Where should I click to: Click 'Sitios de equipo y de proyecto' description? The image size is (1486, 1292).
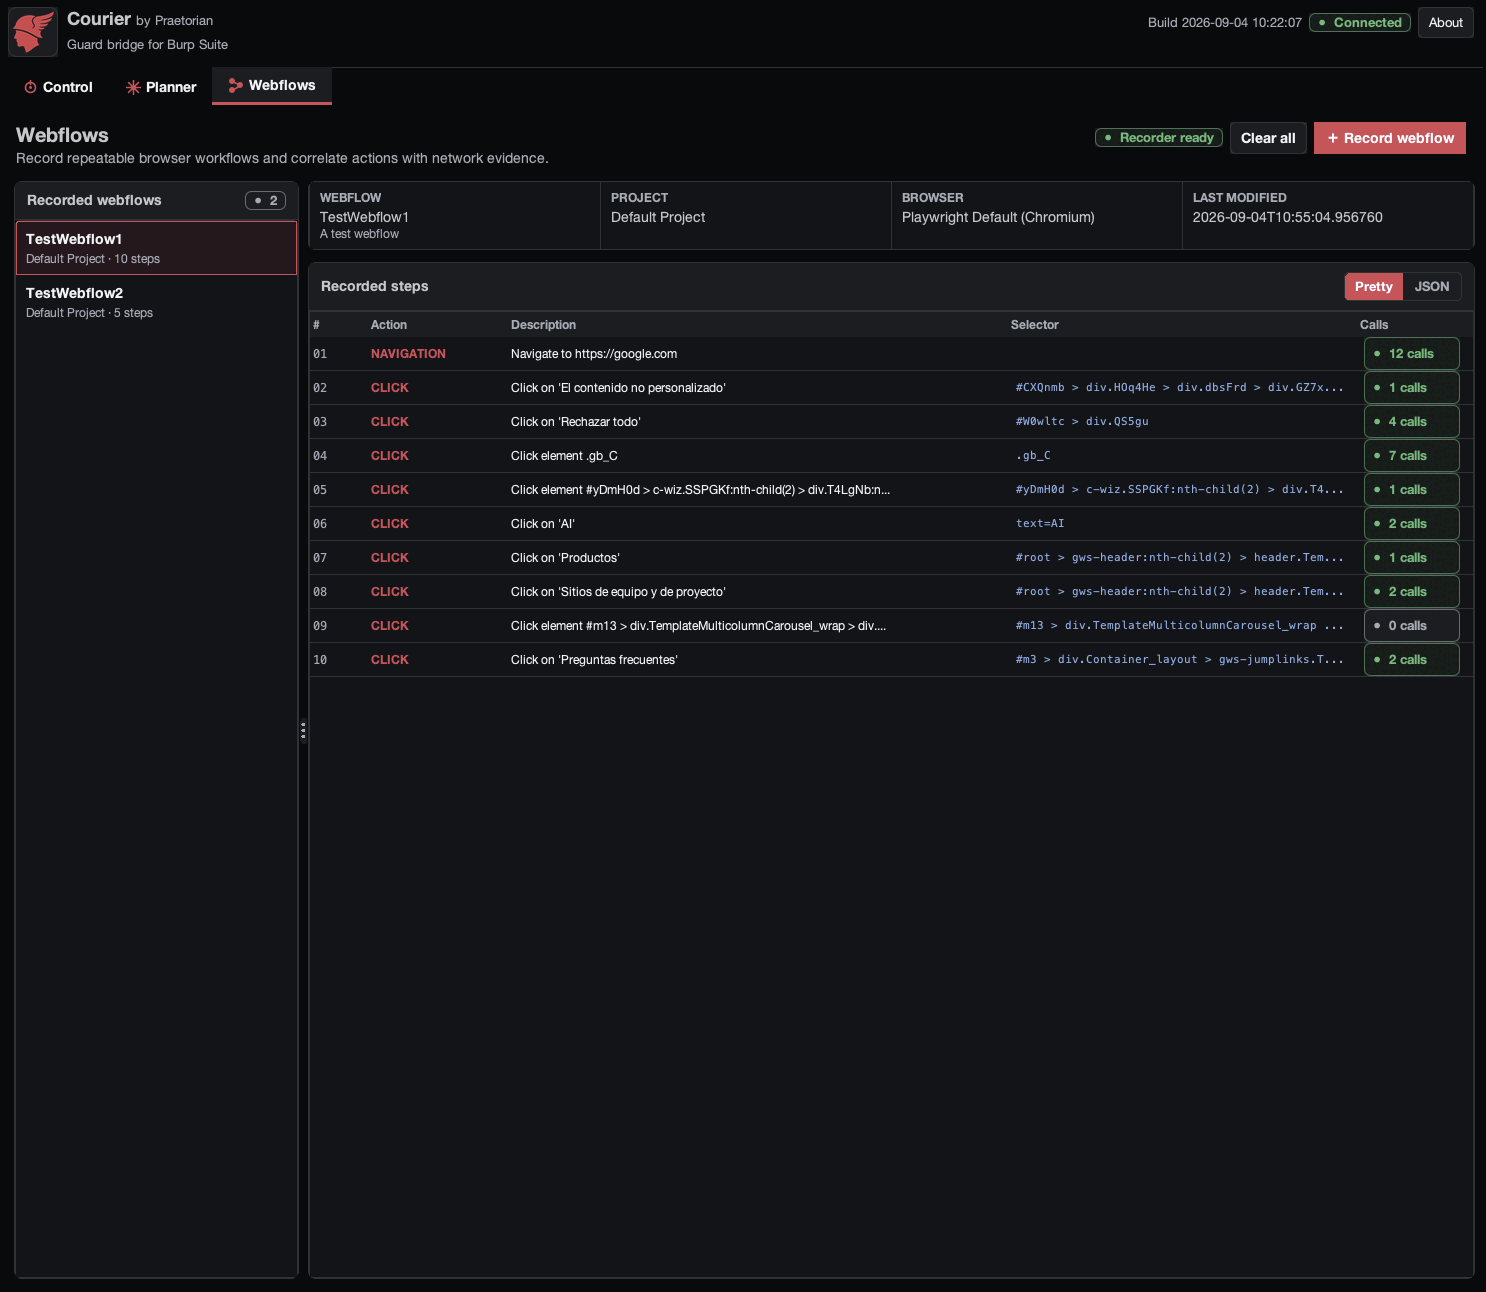[x=618, y=592]
